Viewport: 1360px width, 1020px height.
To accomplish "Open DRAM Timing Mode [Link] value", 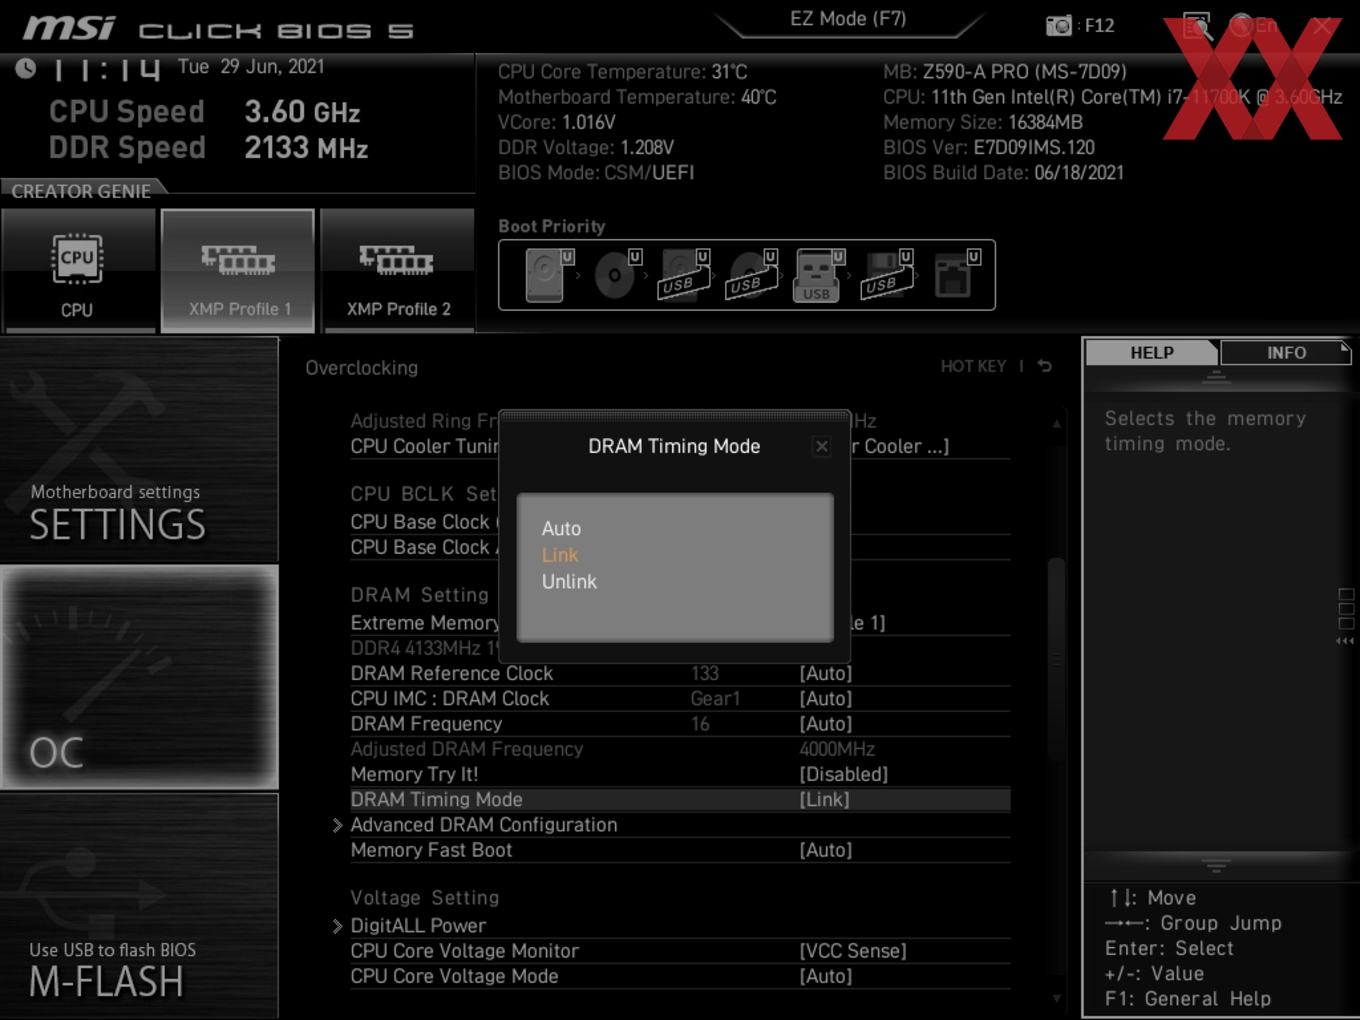I will pyautogui.click(x=824, y=799).
